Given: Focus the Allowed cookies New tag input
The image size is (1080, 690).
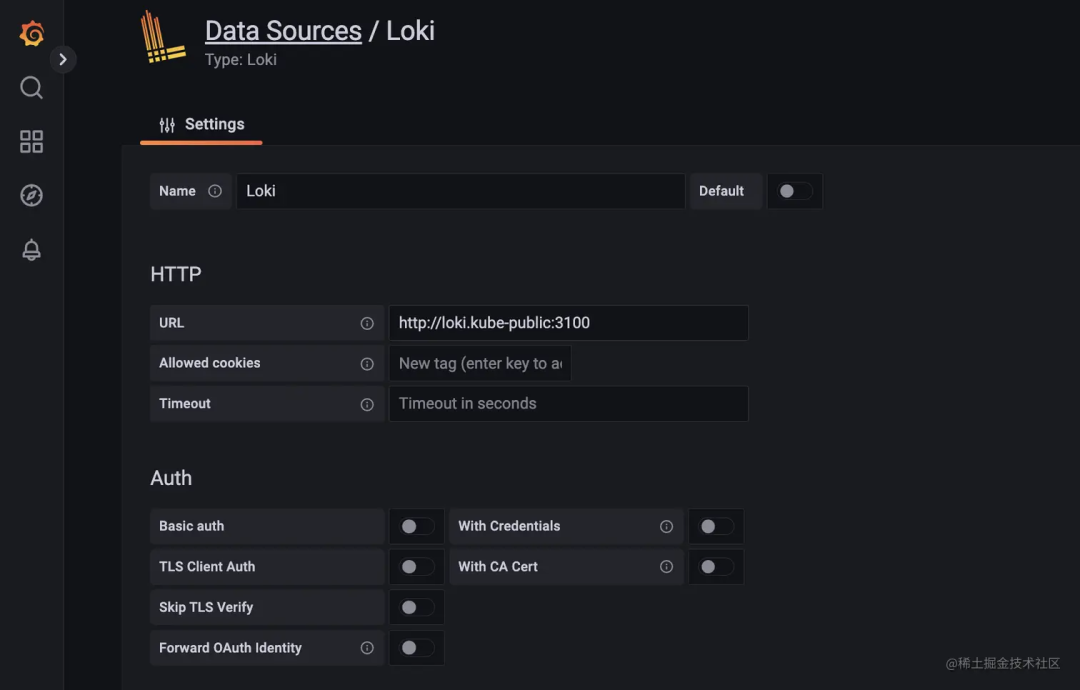Looking at the screenshot, I should (480, 364).
